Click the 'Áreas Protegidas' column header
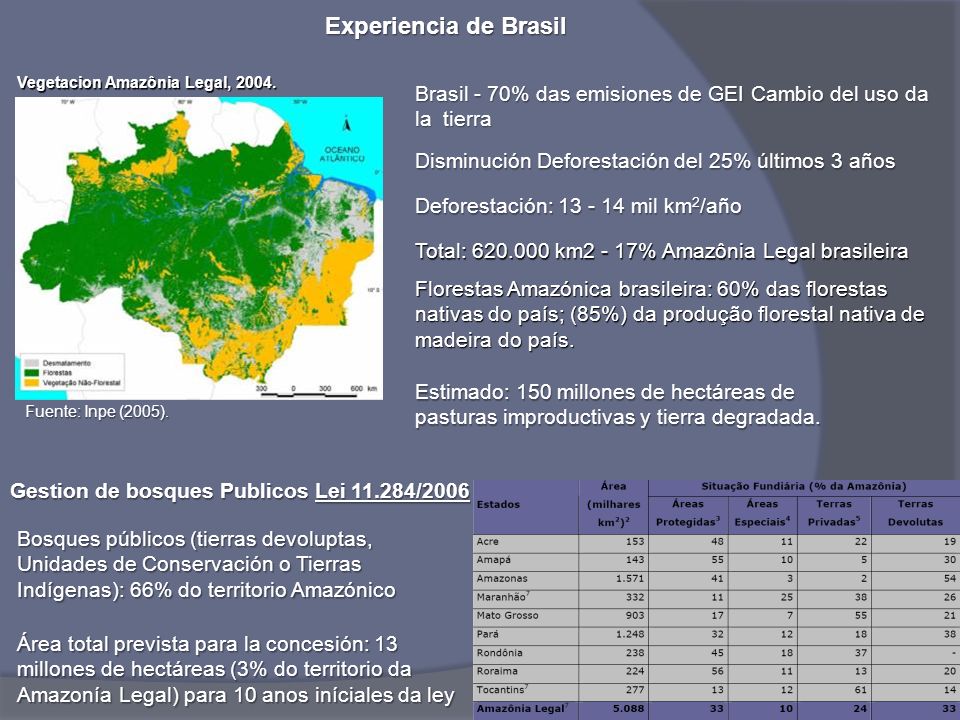The height and width of the screenshot is (720, 960). tap(688, 513)
